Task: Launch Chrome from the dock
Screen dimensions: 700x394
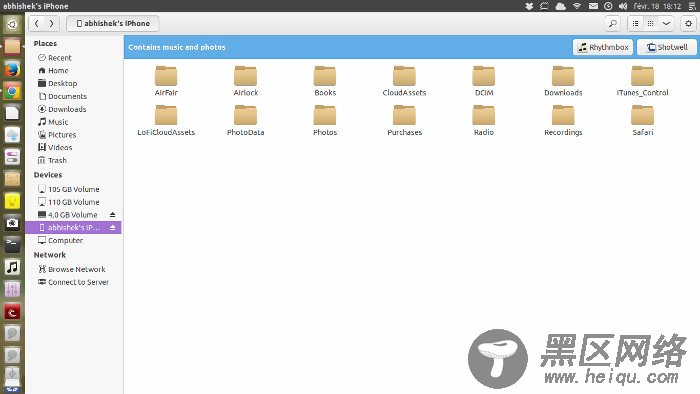Action: point(12,91)
